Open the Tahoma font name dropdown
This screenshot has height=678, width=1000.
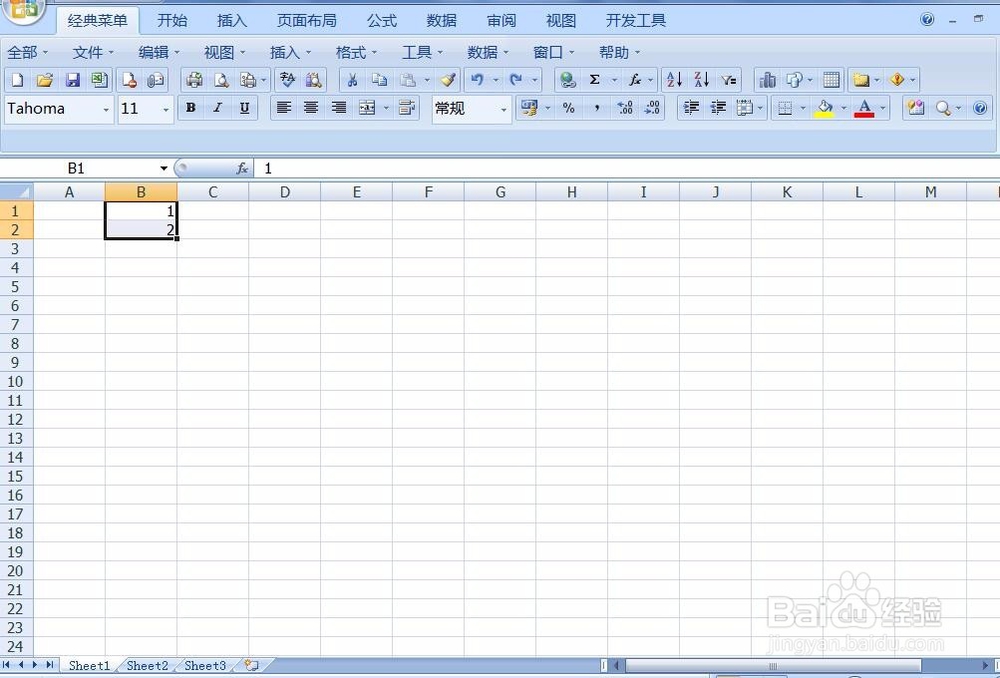tap(106, 110)
